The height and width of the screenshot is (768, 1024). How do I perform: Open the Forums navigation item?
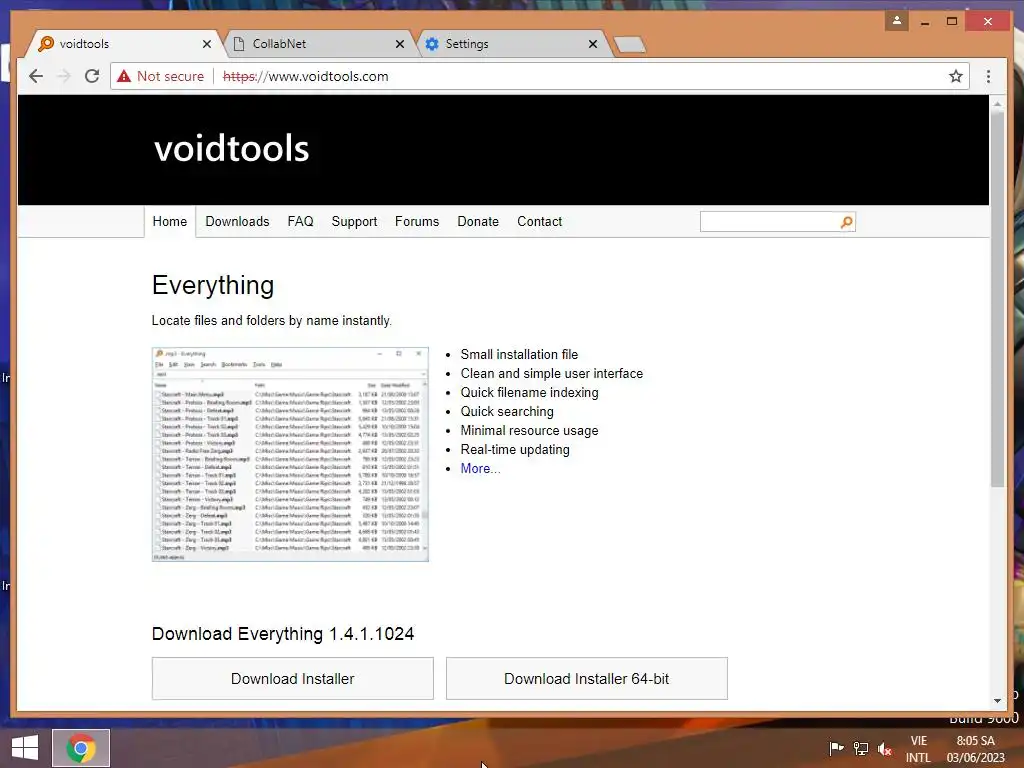pyautogui.click(x=417, y=221)
